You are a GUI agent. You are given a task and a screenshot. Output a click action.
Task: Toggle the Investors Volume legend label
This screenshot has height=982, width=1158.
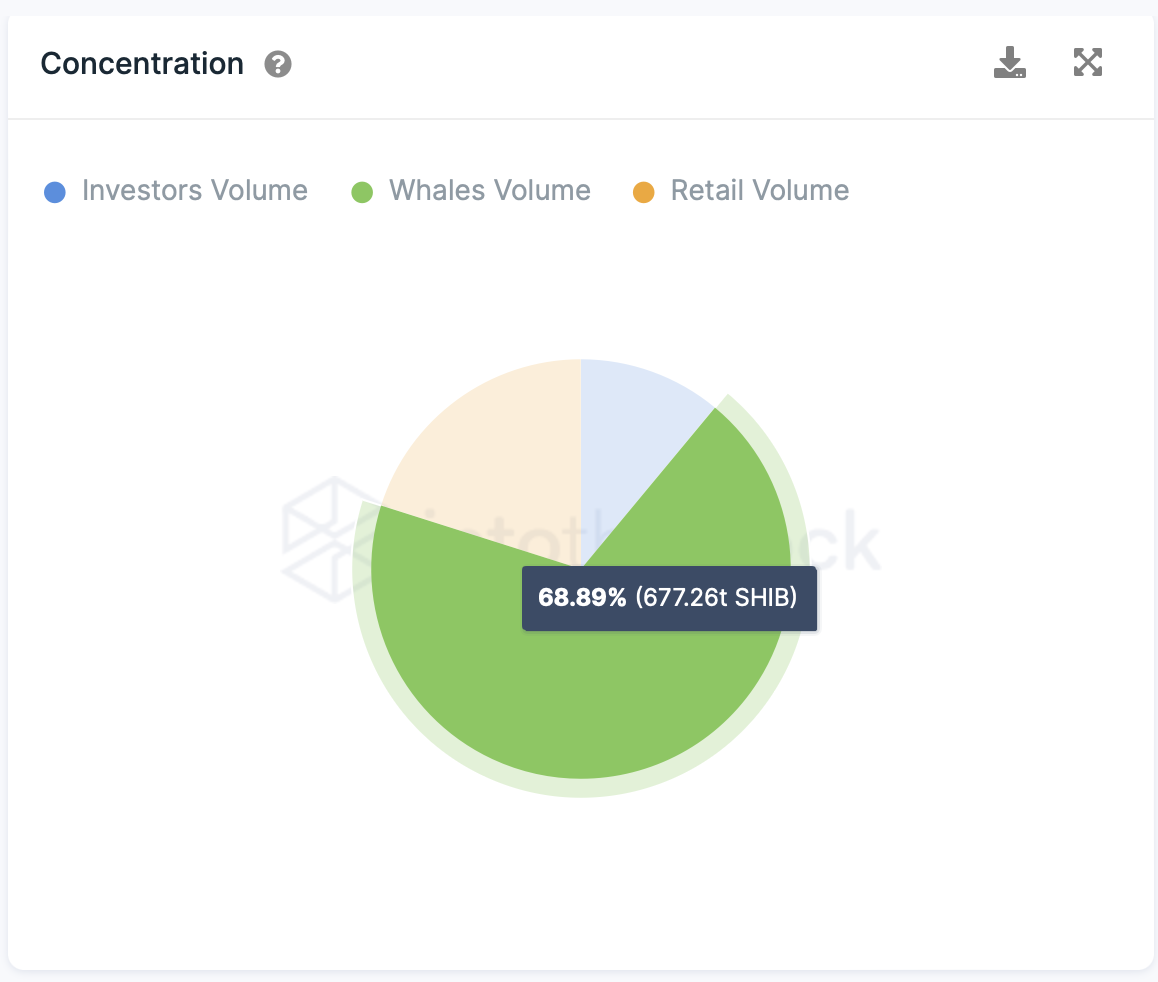click(x=195, y=191)
